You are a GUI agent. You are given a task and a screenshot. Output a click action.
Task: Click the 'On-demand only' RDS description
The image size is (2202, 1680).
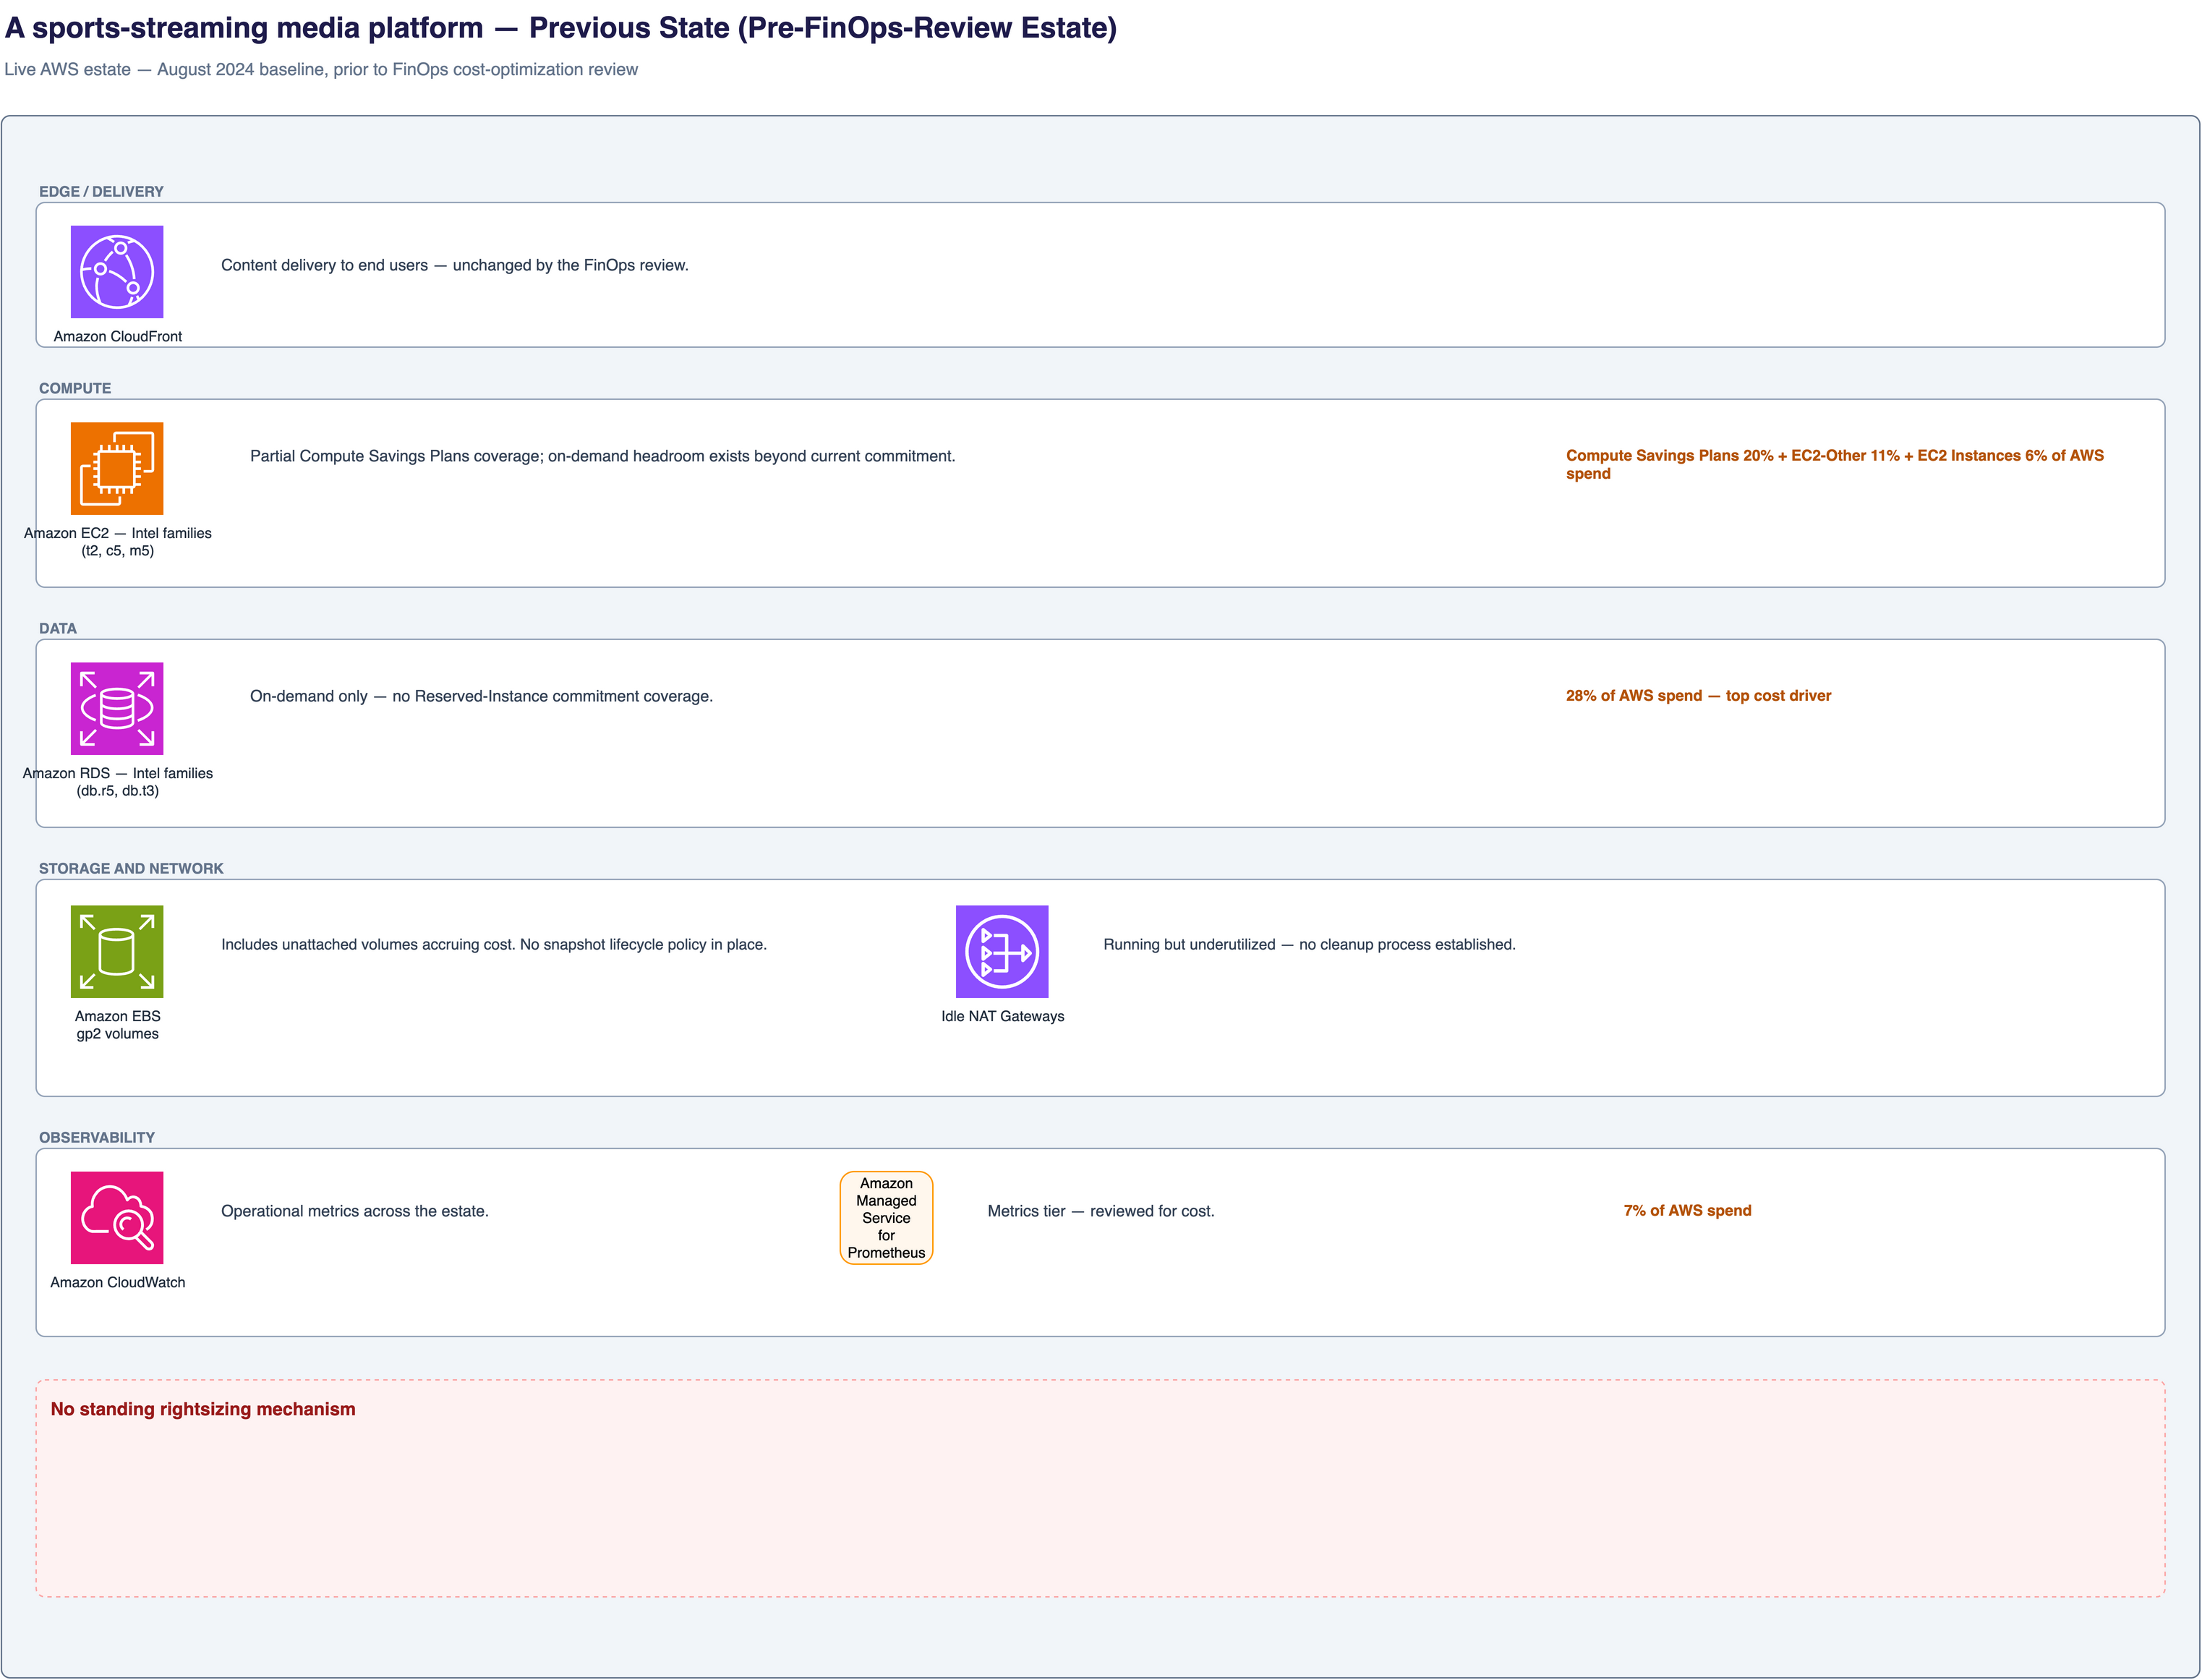[482, 696]
